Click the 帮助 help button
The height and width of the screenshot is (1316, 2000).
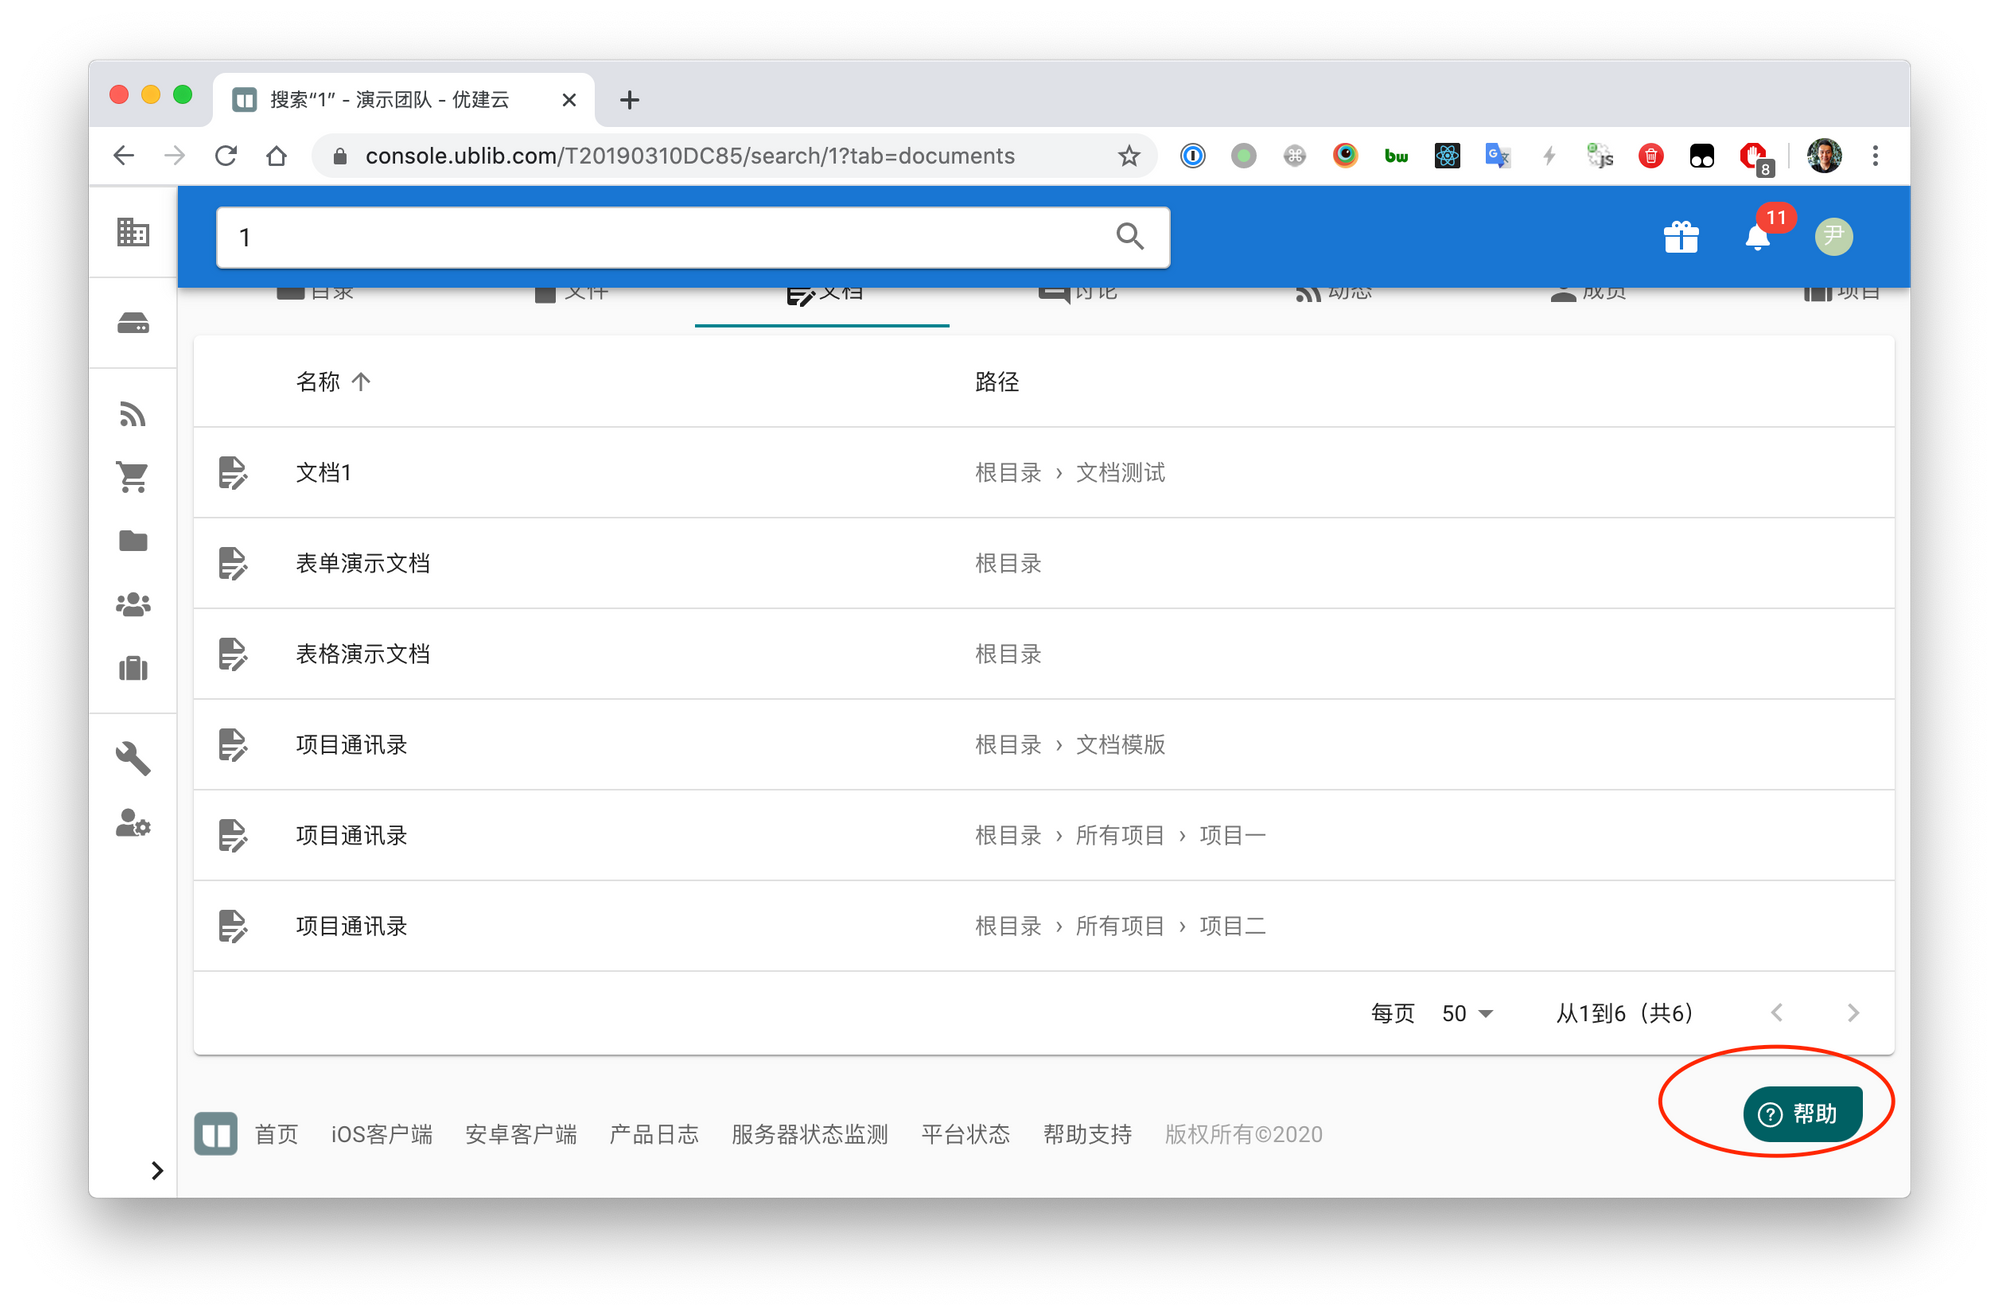coord(1802,1114)
